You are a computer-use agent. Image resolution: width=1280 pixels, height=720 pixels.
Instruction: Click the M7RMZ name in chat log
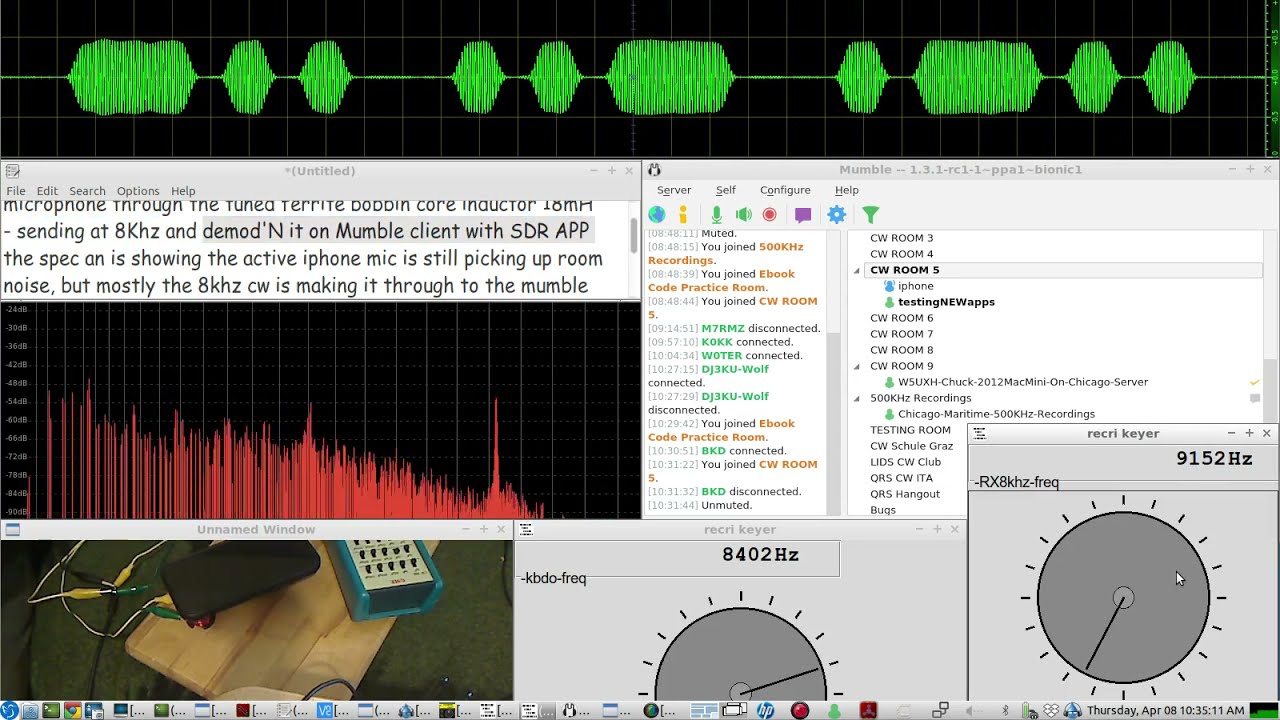click(x=723, y=328)
